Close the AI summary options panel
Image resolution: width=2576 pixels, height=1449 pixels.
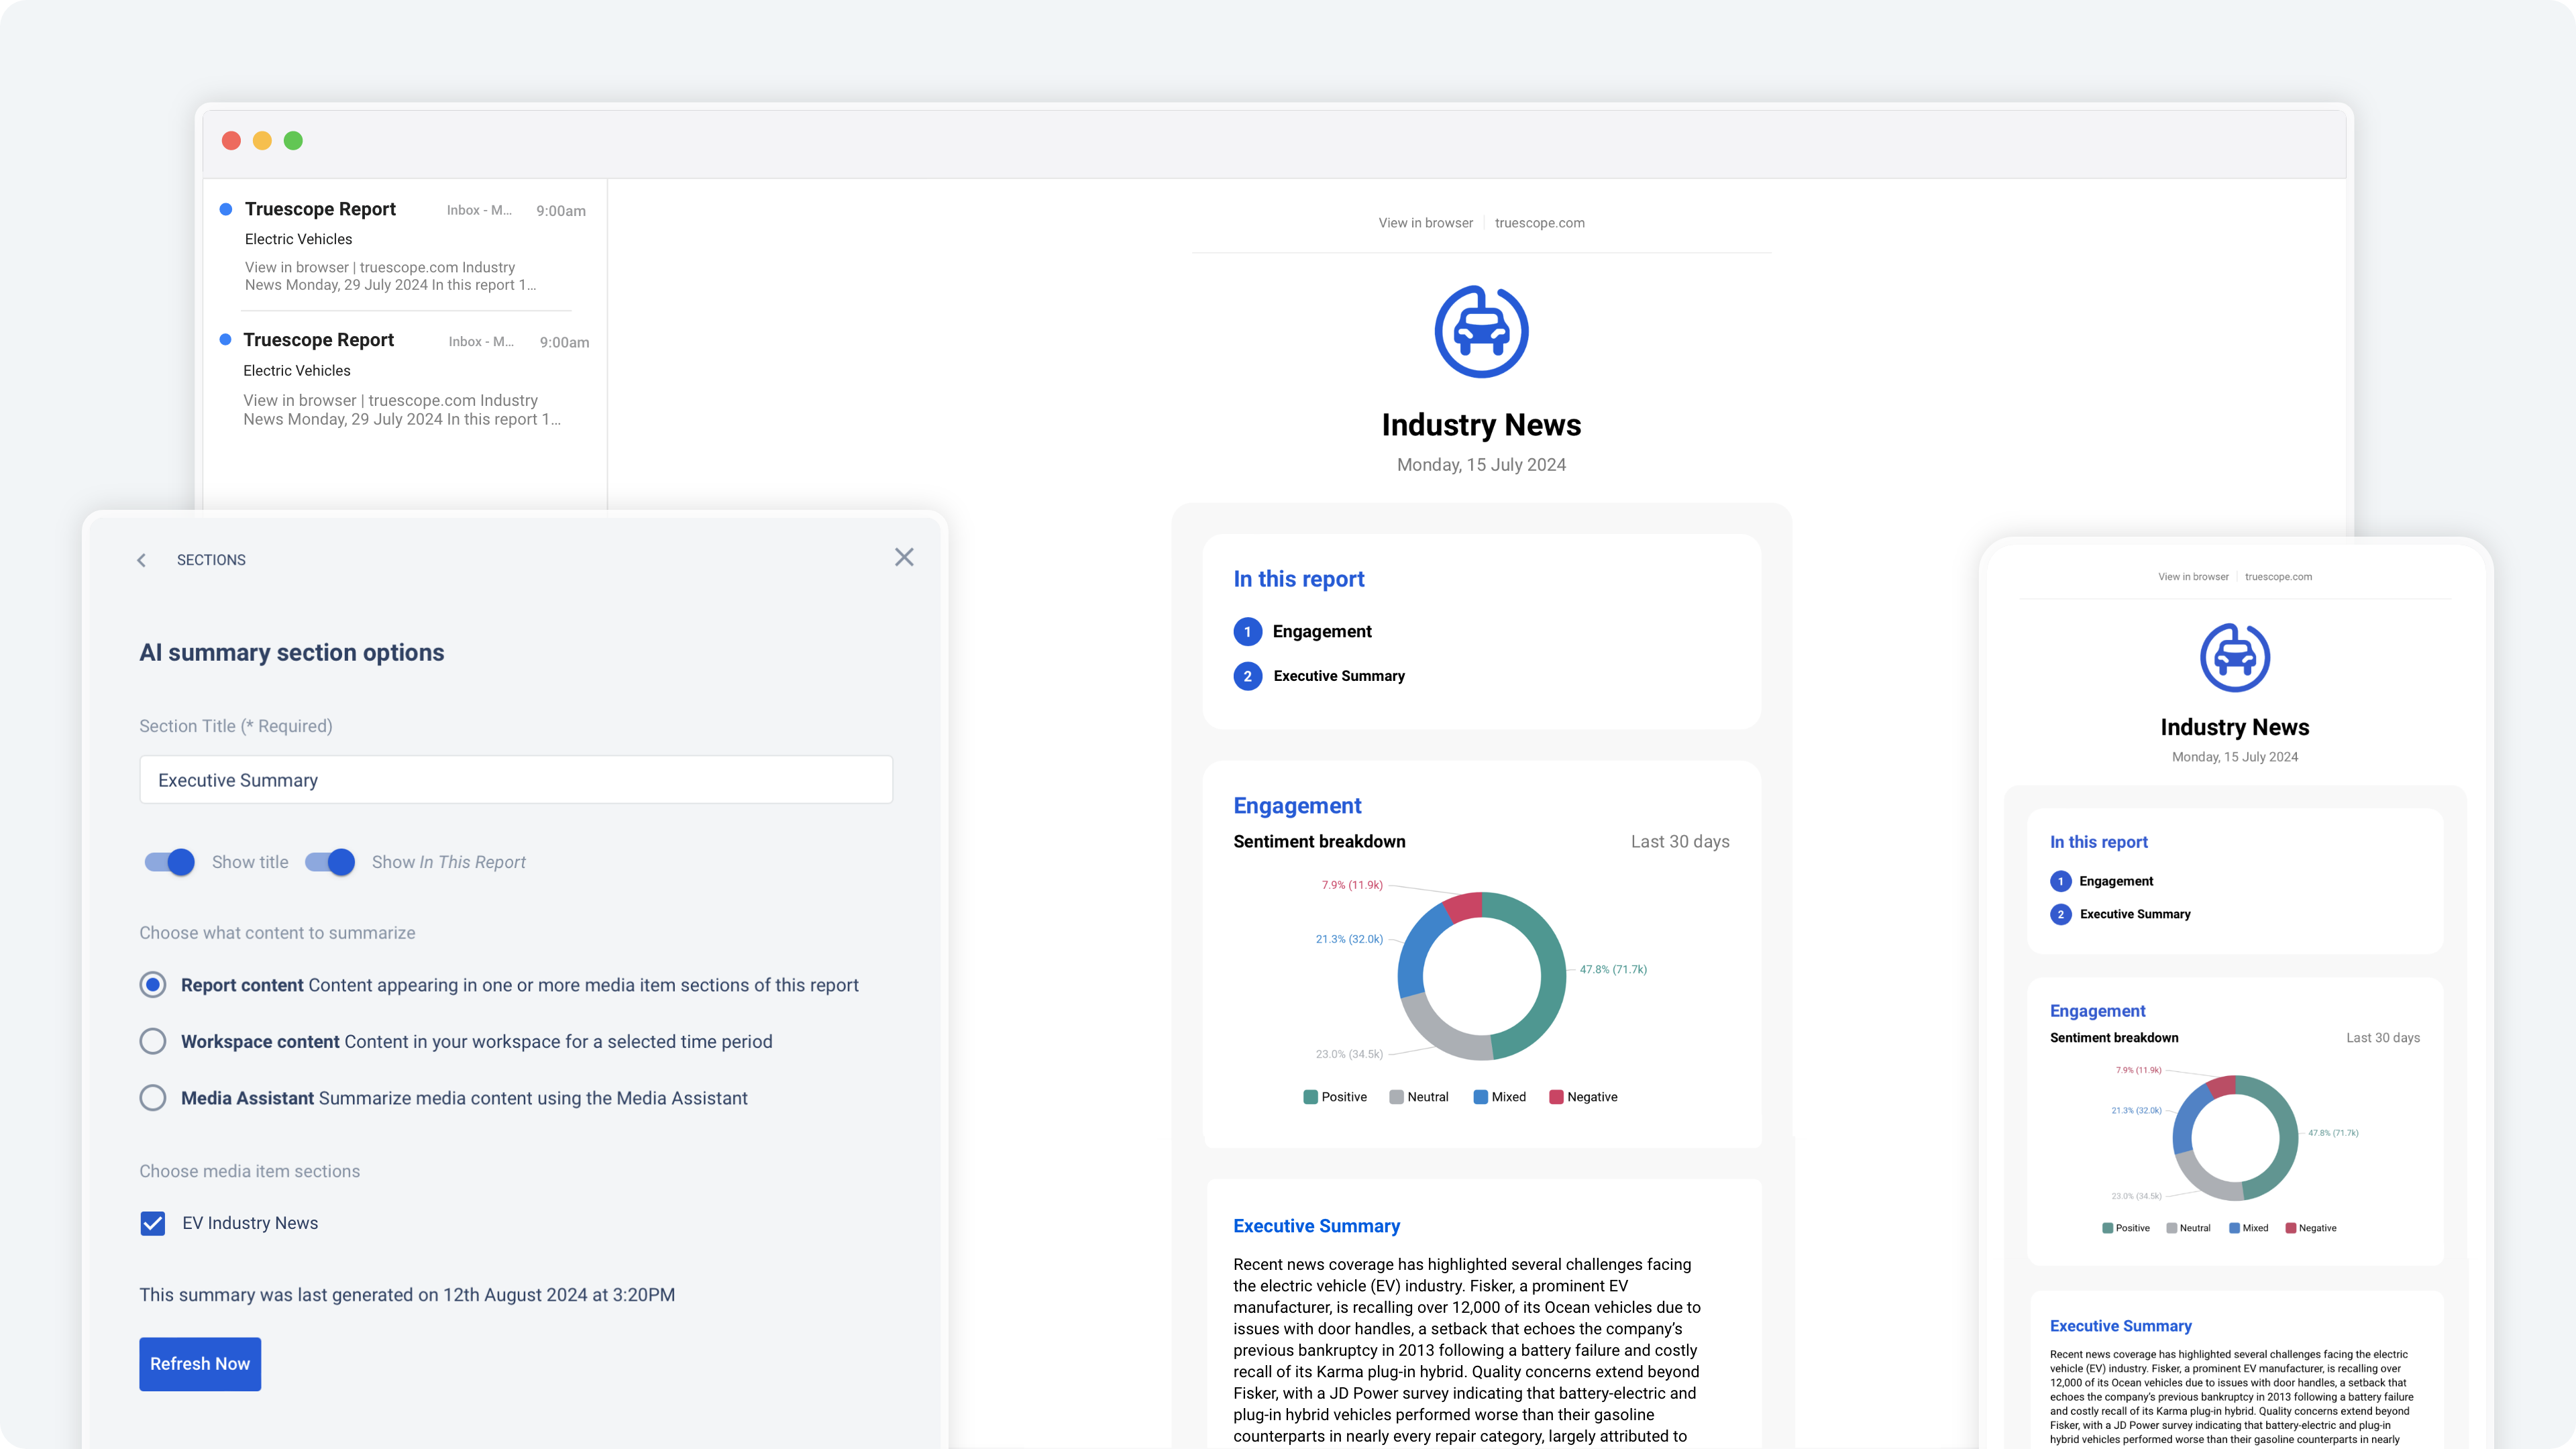point(904,557)
